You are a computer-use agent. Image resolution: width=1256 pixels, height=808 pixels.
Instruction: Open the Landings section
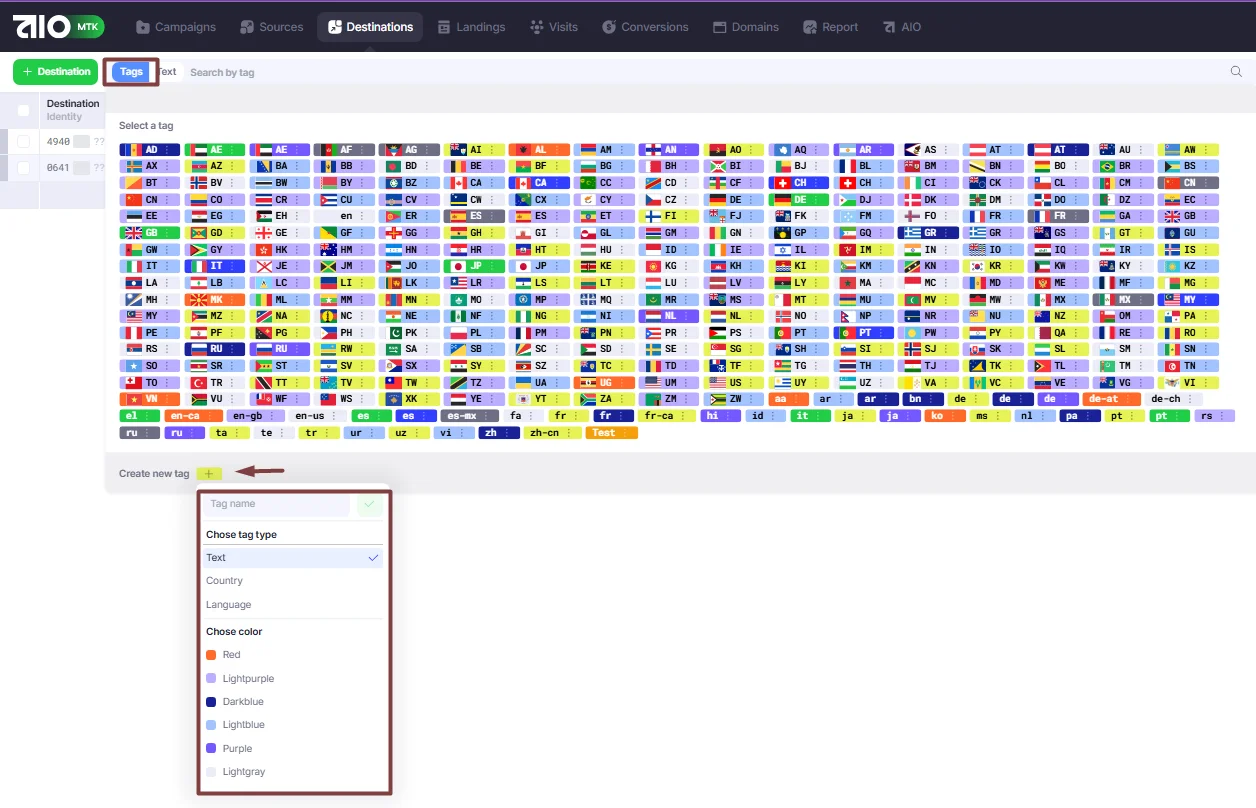coord(471,27)
